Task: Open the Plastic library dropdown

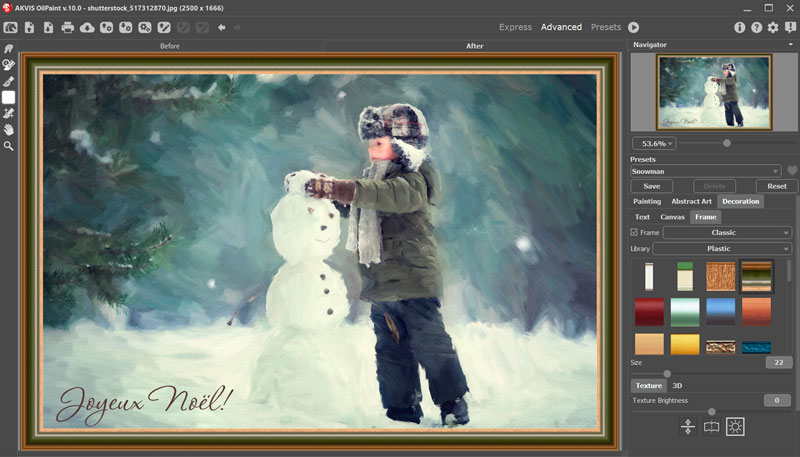Action: pos(722,249)
